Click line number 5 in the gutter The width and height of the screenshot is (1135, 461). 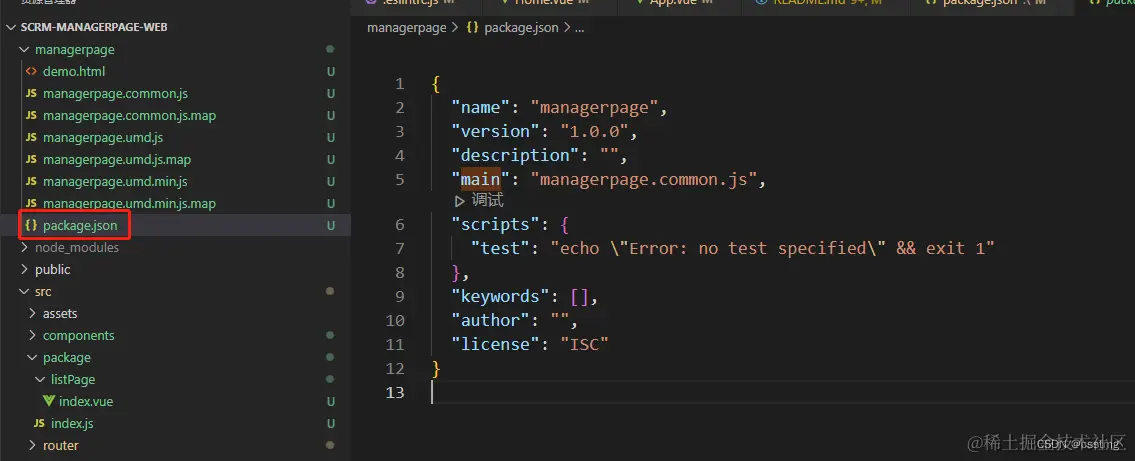coord(400,179)
